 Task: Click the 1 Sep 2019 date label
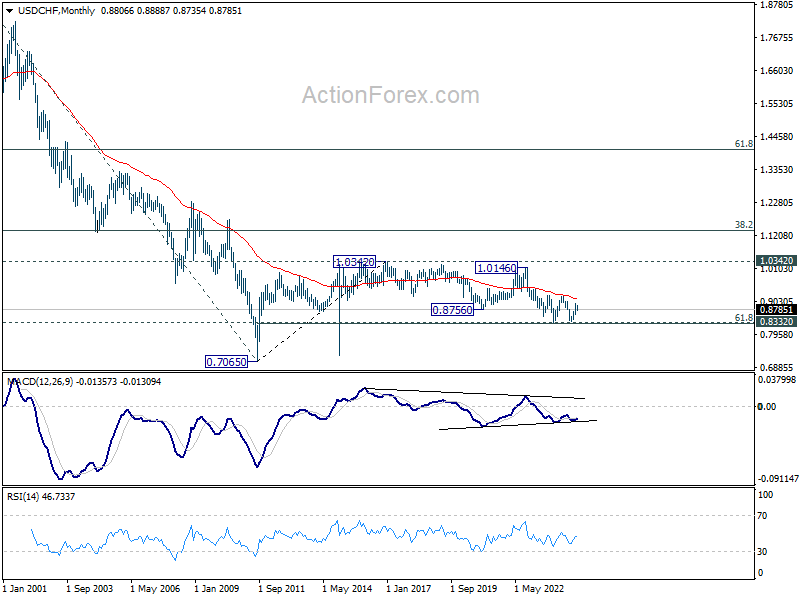[473, 588]
